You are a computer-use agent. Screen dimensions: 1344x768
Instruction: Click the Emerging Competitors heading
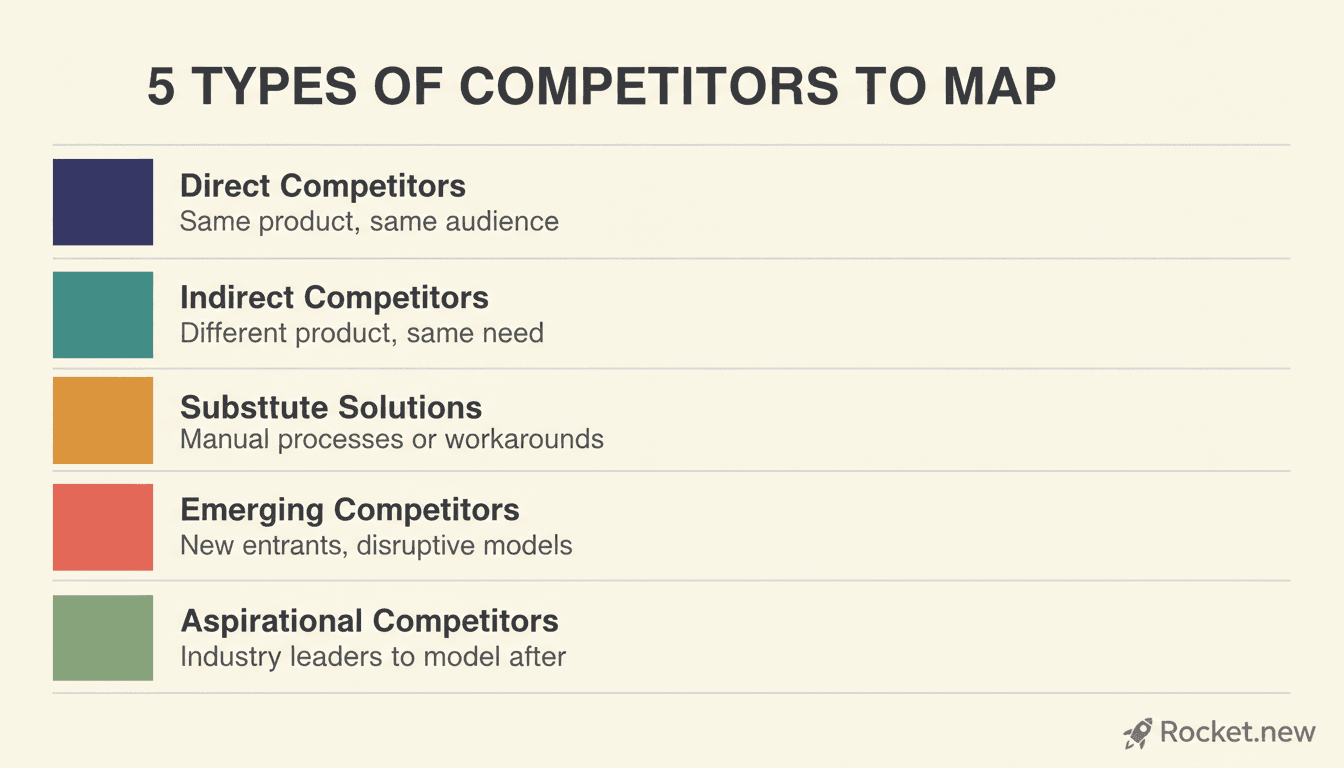point(350,509)
